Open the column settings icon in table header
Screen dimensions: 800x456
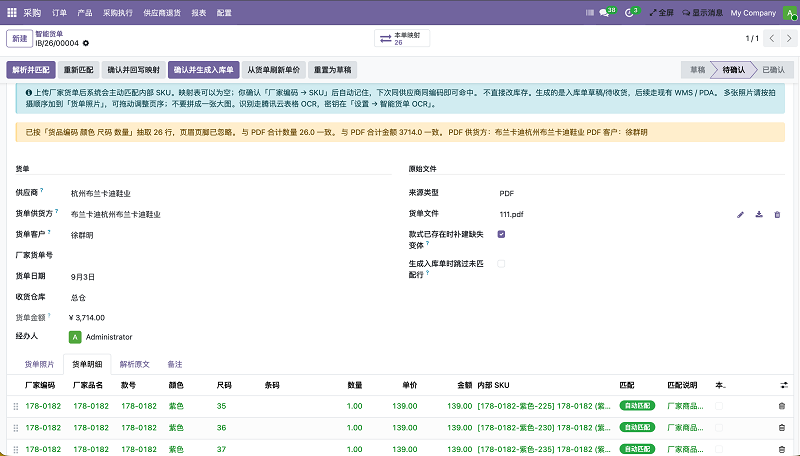pyautogui.click(x=784, y=385)
